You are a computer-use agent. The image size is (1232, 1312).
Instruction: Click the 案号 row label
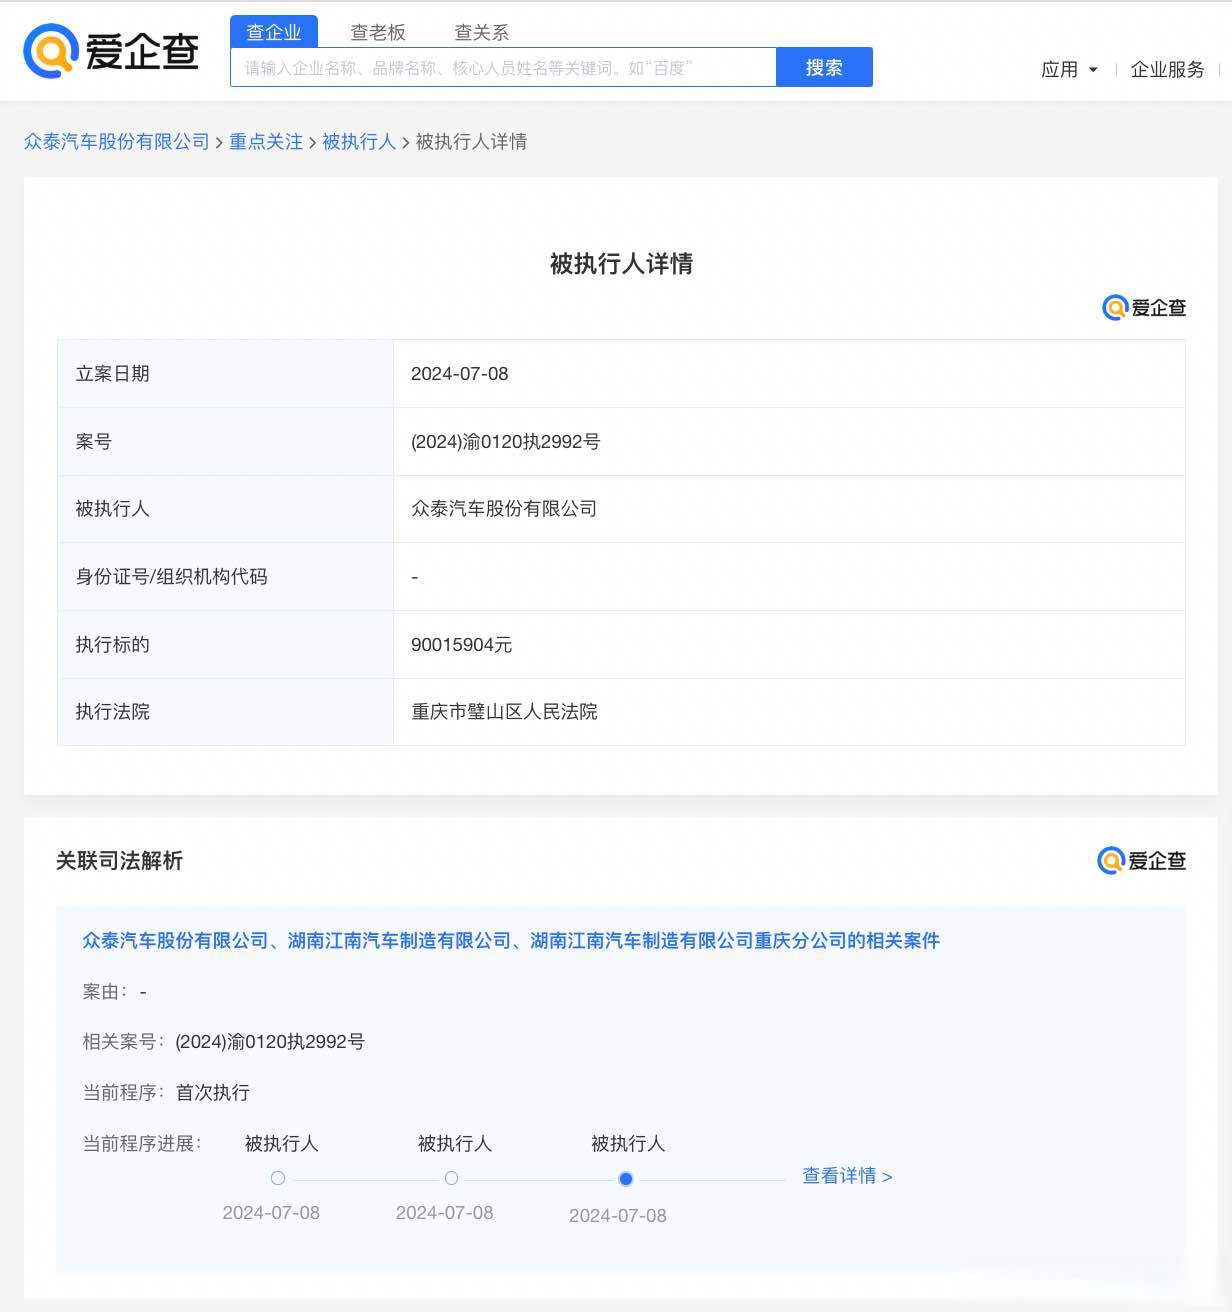click(94, 441)
